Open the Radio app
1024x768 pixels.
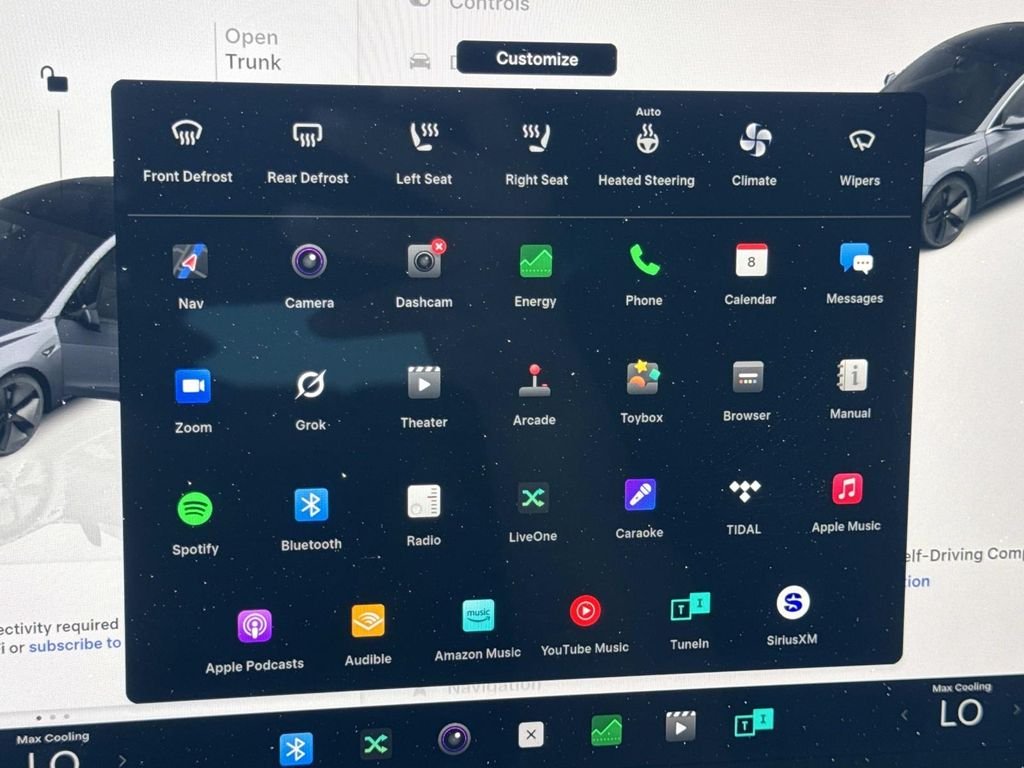click(424, 515)
